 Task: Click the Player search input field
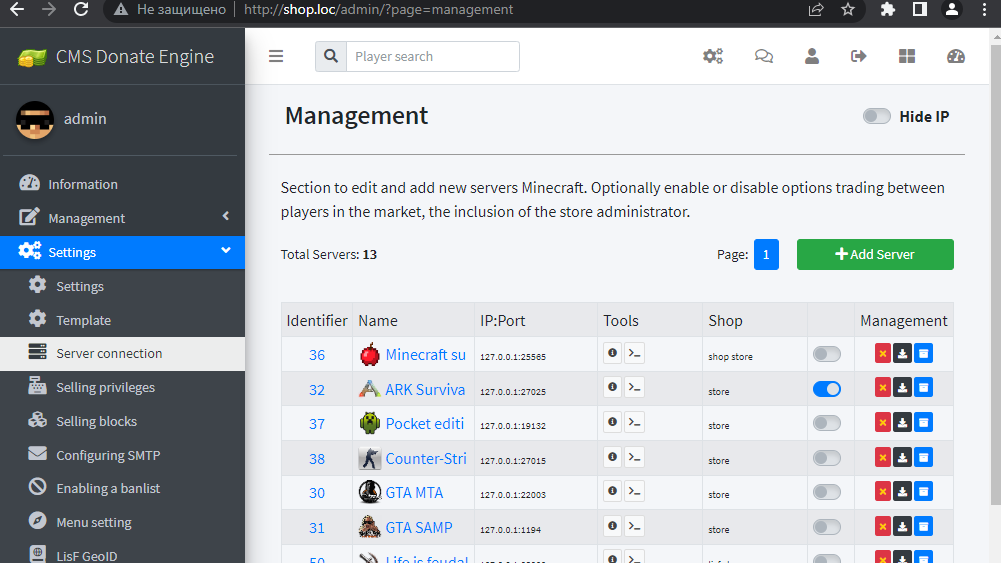pos(432,57)
